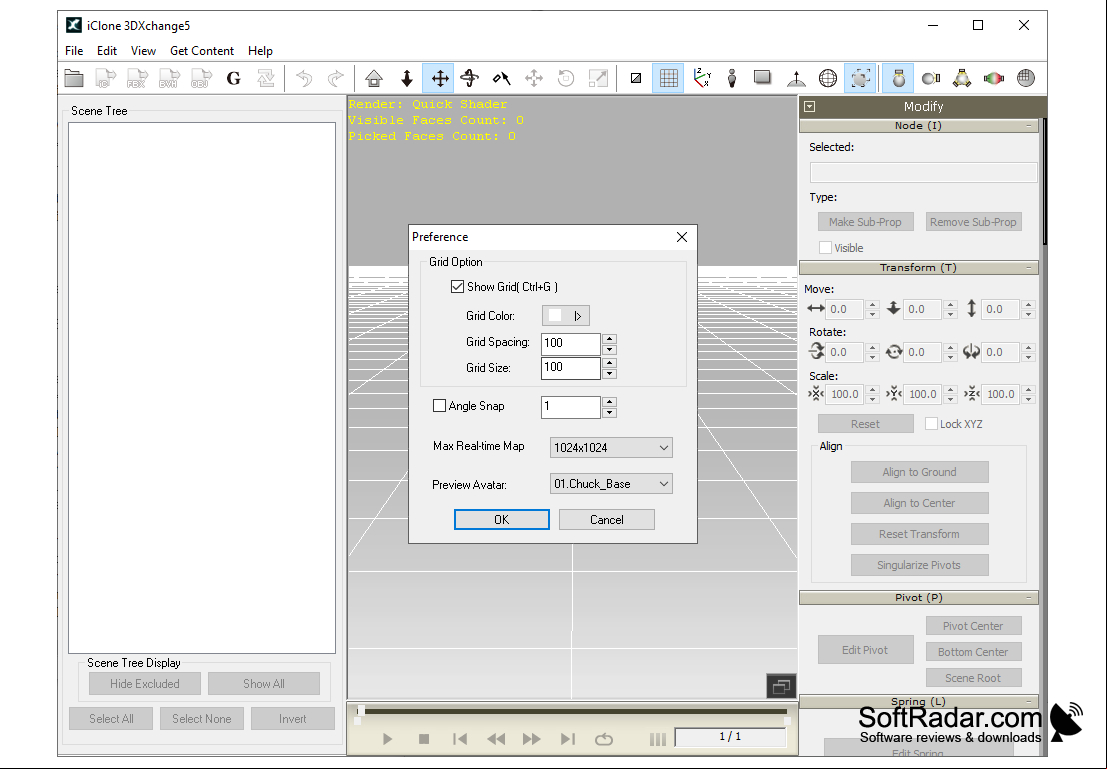Click the Grid Size input field

tap(570, 368)
